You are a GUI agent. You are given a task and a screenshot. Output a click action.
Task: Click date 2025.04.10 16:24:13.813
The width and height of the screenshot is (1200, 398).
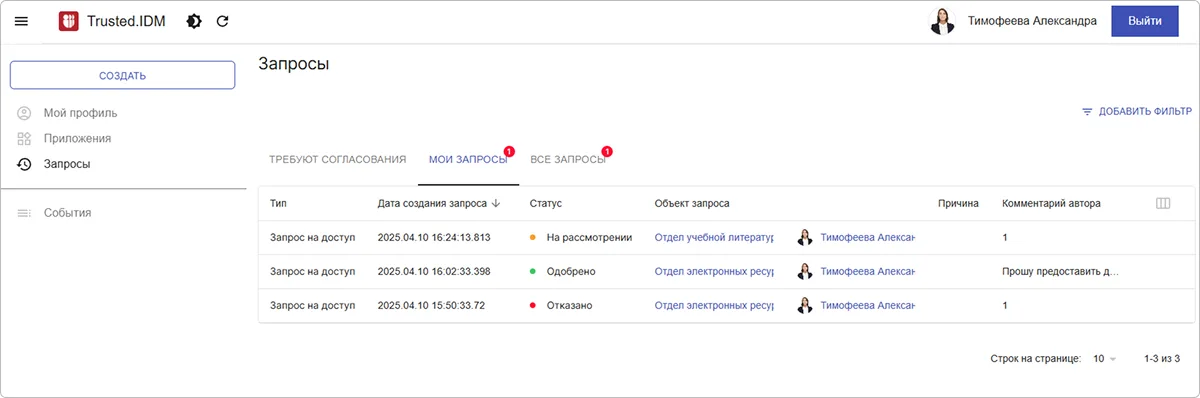(x=434, y=238)
